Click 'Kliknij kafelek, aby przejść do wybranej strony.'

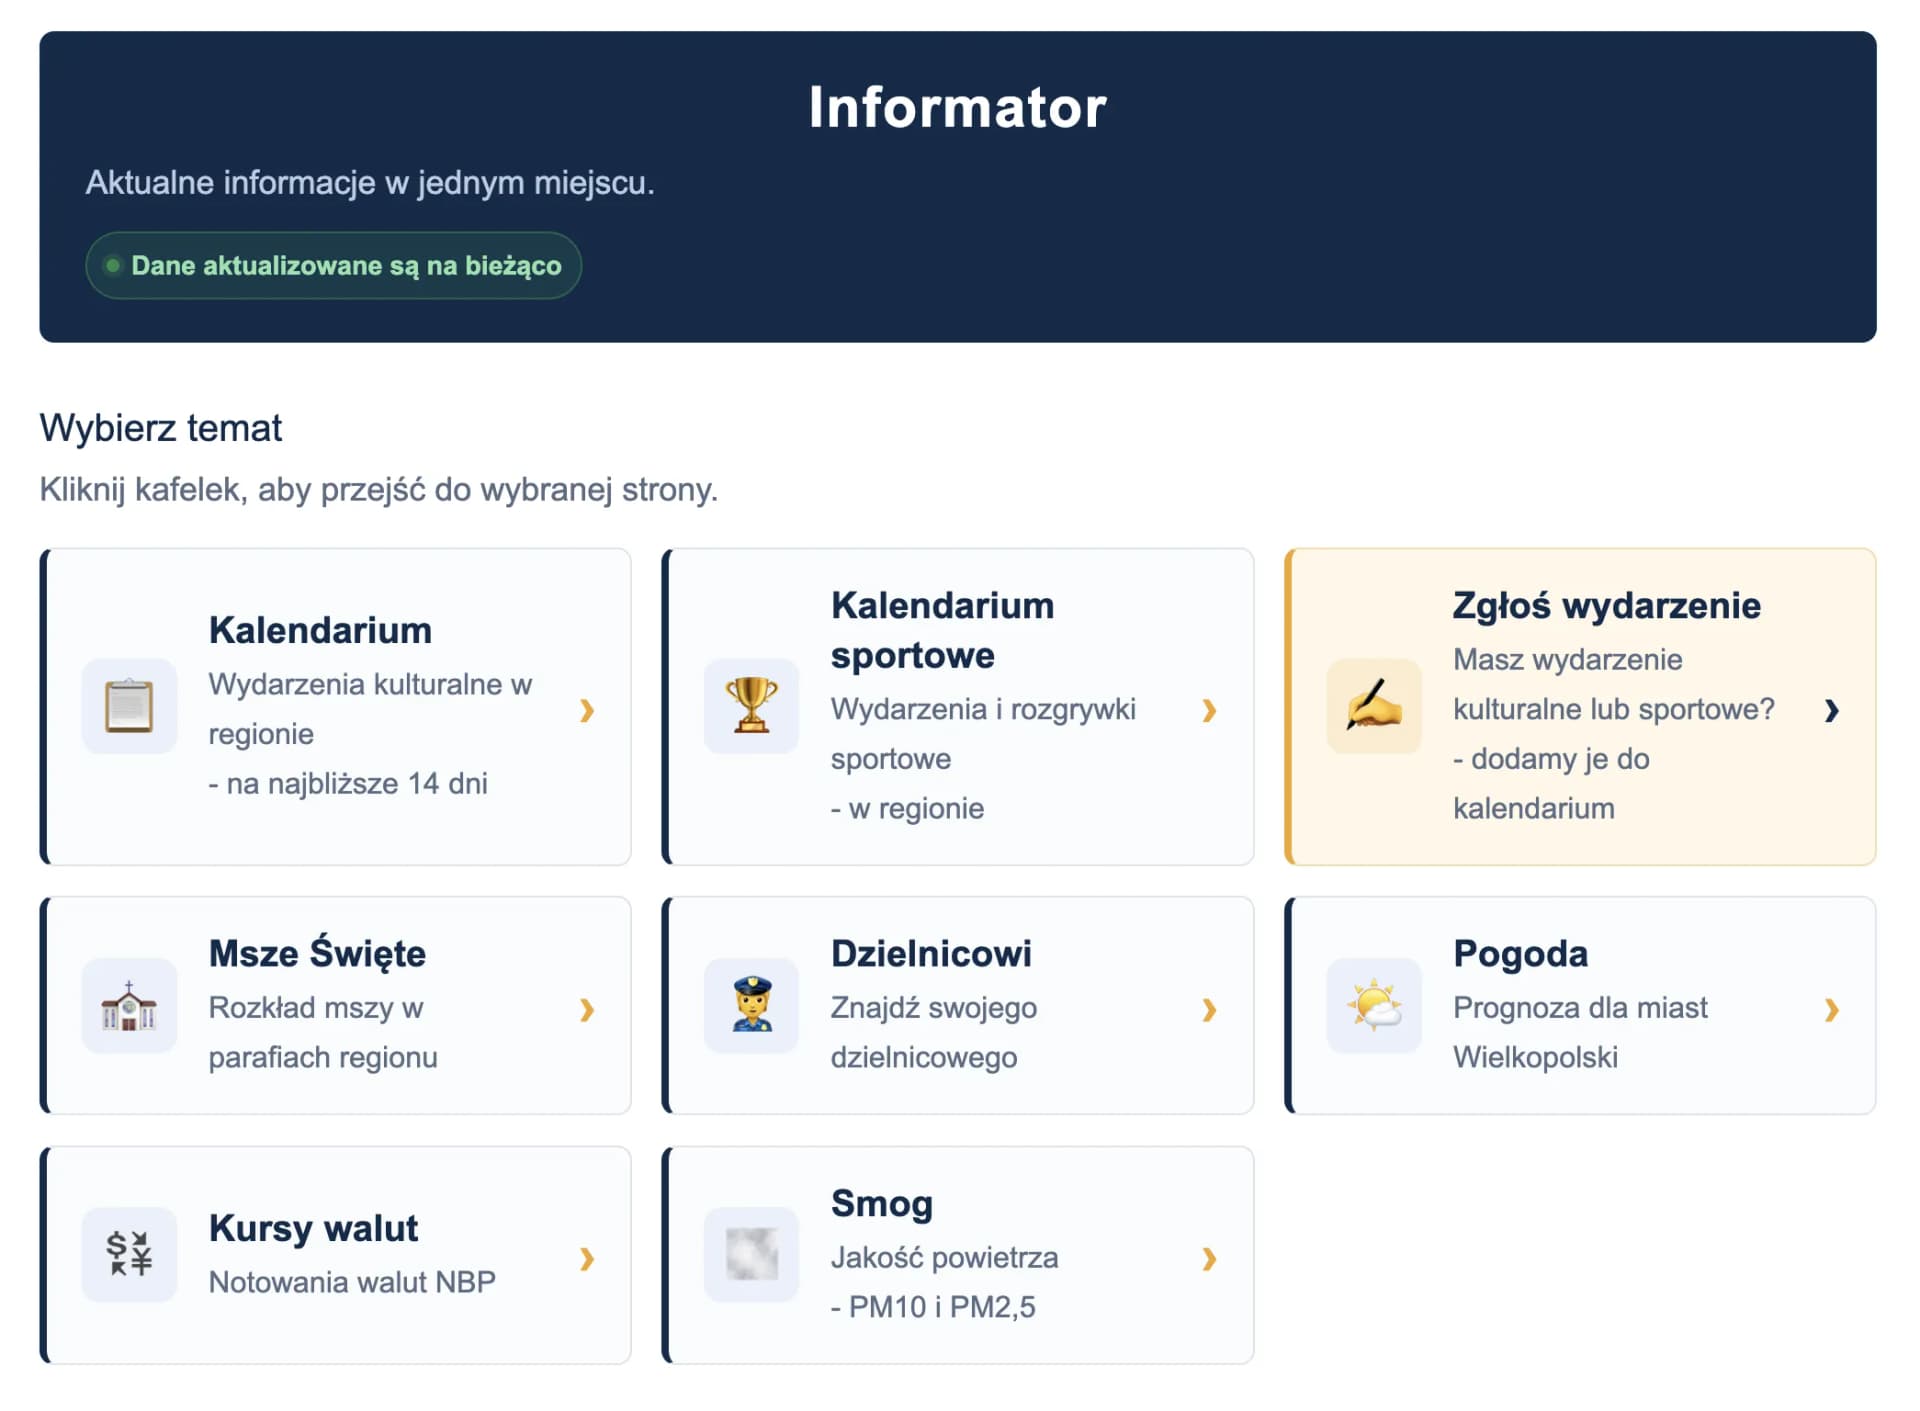(x=379, y=489)
